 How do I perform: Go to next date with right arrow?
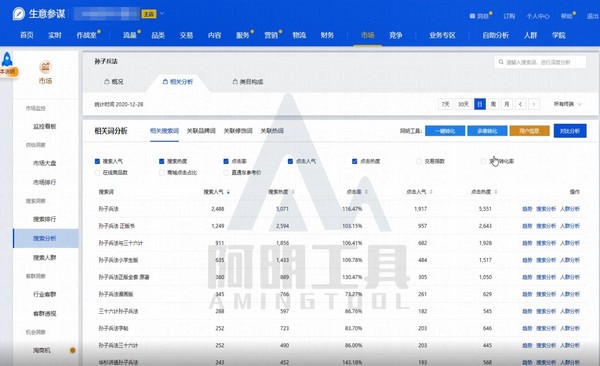[534, 104]
